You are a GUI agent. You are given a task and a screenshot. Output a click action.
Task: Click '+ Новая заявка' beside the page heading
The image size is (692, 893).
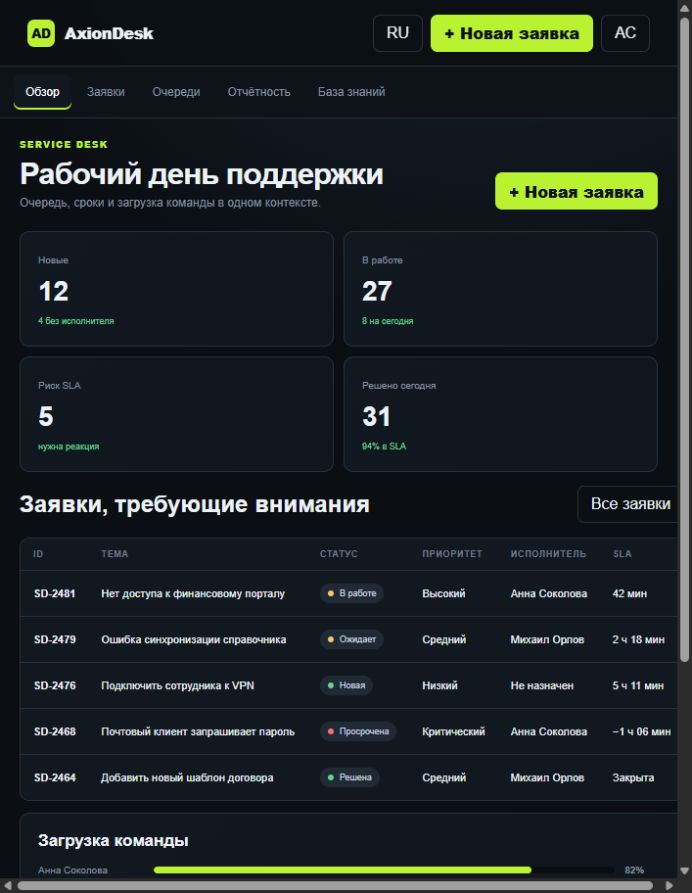(x=576, y=191)
